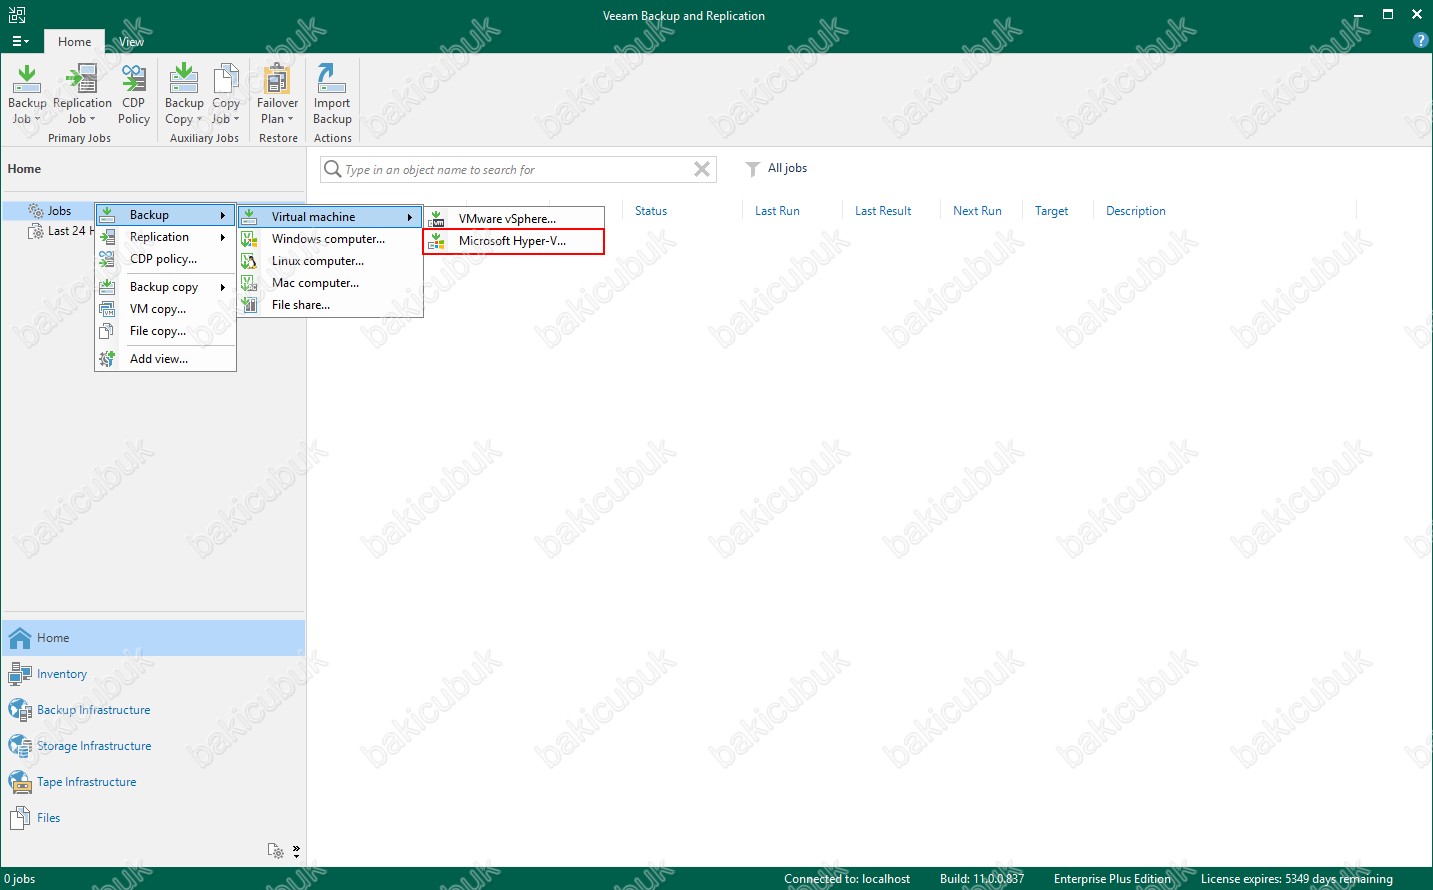The height and width of the screenshot is (890, 1433).
Task: Open navigation pane configure buttons icon
Action: [x=276, y=851]
